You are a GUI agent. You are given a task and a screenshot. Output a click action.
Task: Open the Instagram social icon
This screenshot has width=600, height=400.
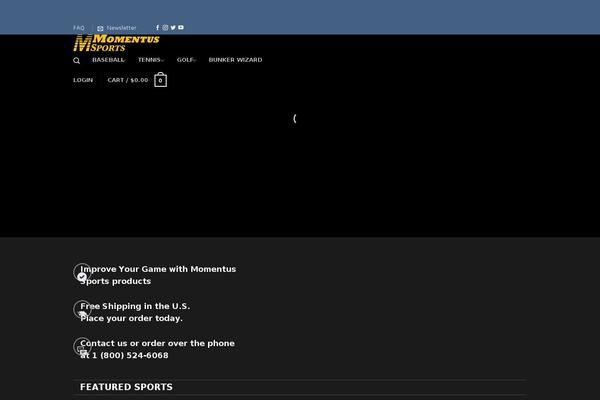(x=165, y=28)
